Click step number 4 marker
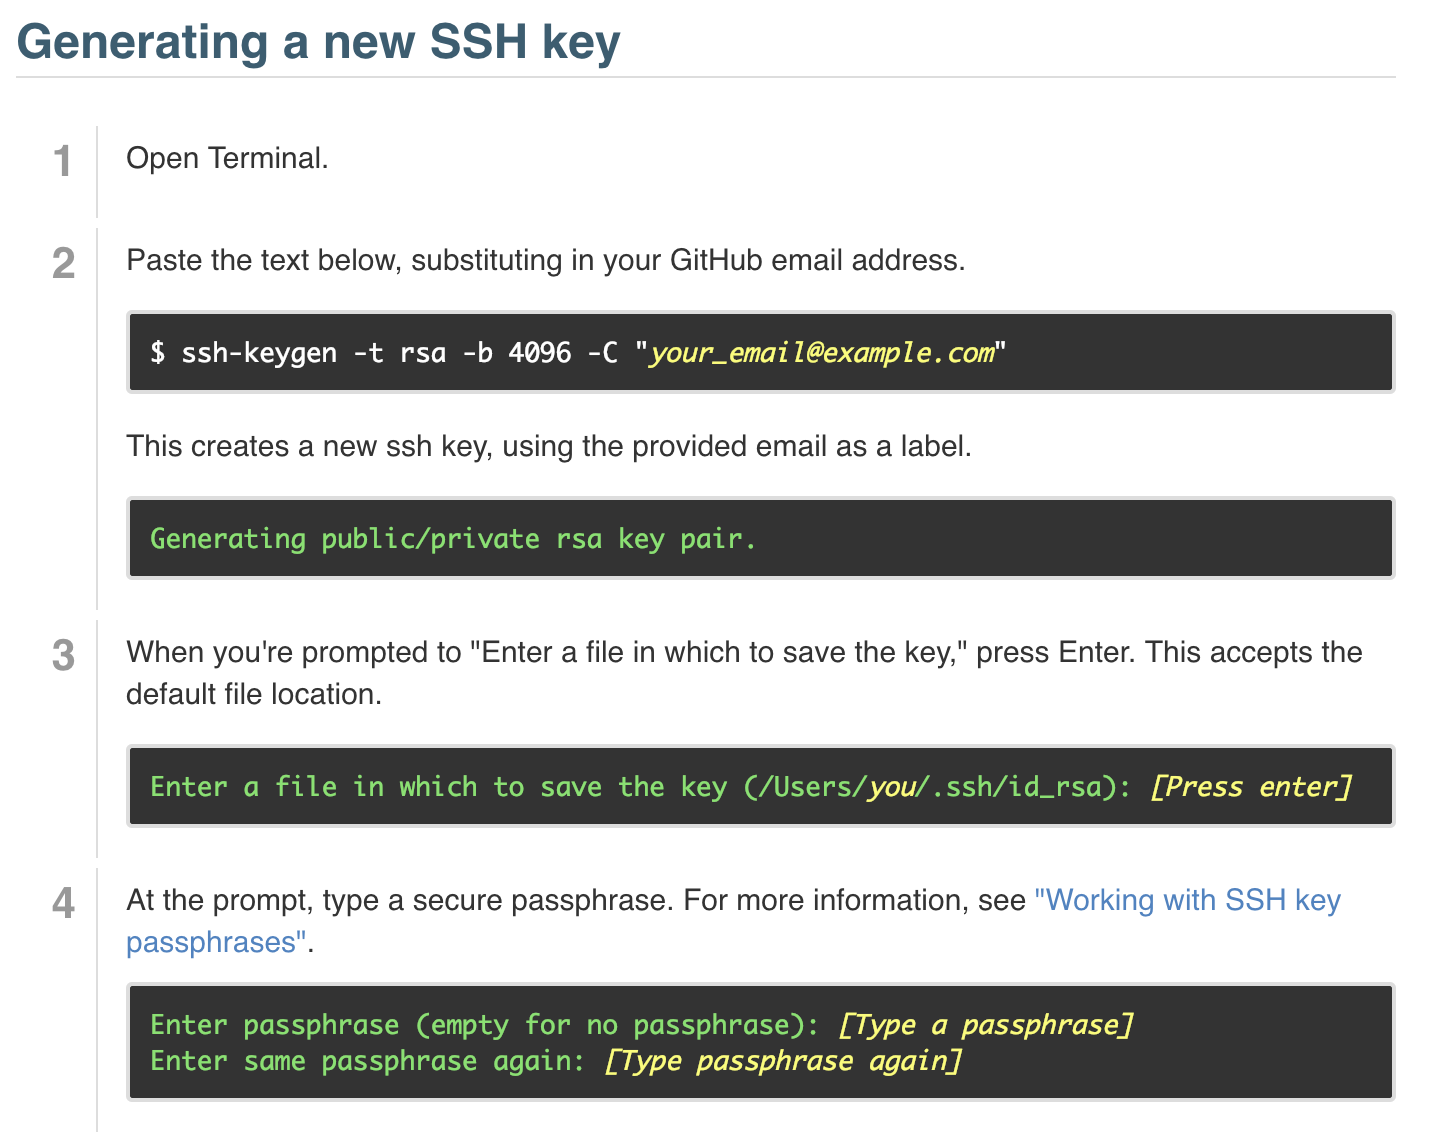This screenshot has height=1146, width=1432. (x=63, y=903)
